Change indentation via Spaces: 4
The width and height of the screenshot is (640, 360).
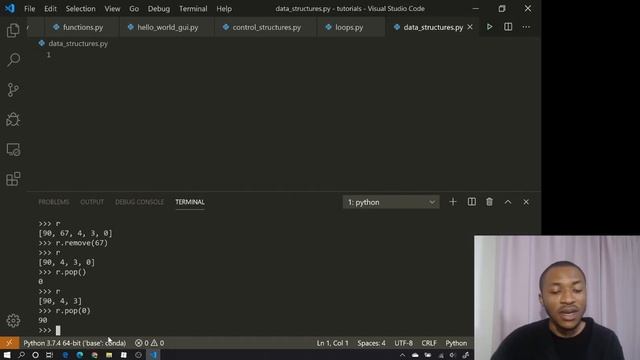pos(371,343)
